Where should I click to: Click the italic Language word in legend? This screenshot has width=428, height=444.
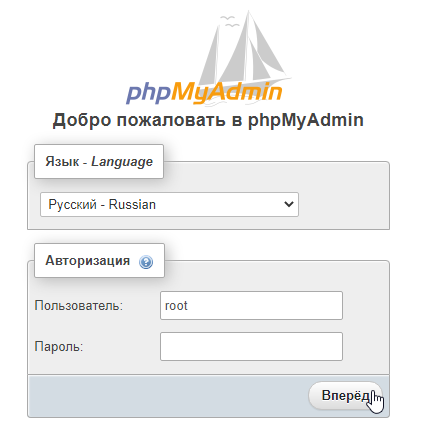[122, 162]
